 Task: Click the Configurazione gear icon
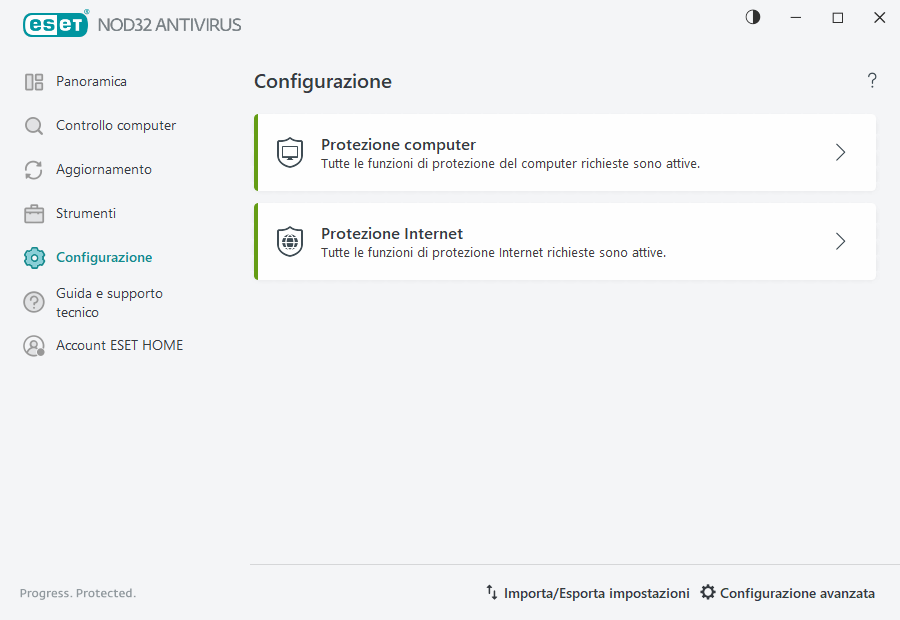click(33, 257)
